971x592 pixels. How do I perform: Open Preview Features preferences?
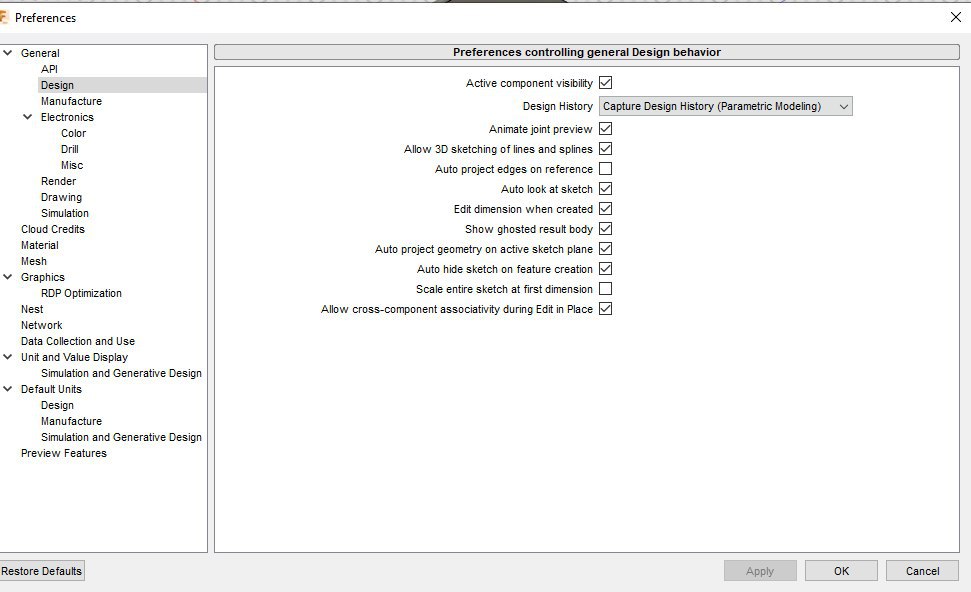pyautogui.click(x=64, y=453)
